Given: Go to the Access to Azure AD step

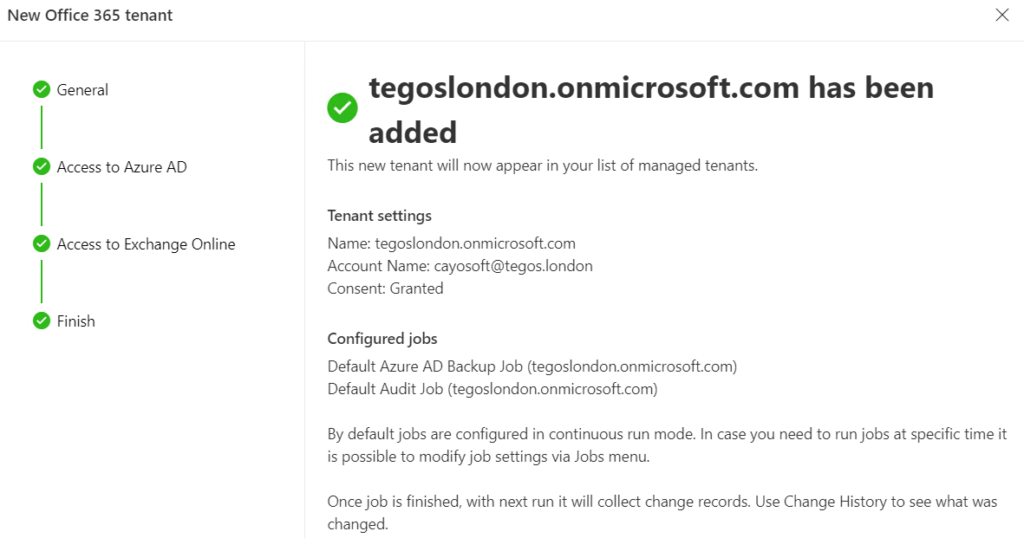Looking at the screenshot, I should pos(121,167).
